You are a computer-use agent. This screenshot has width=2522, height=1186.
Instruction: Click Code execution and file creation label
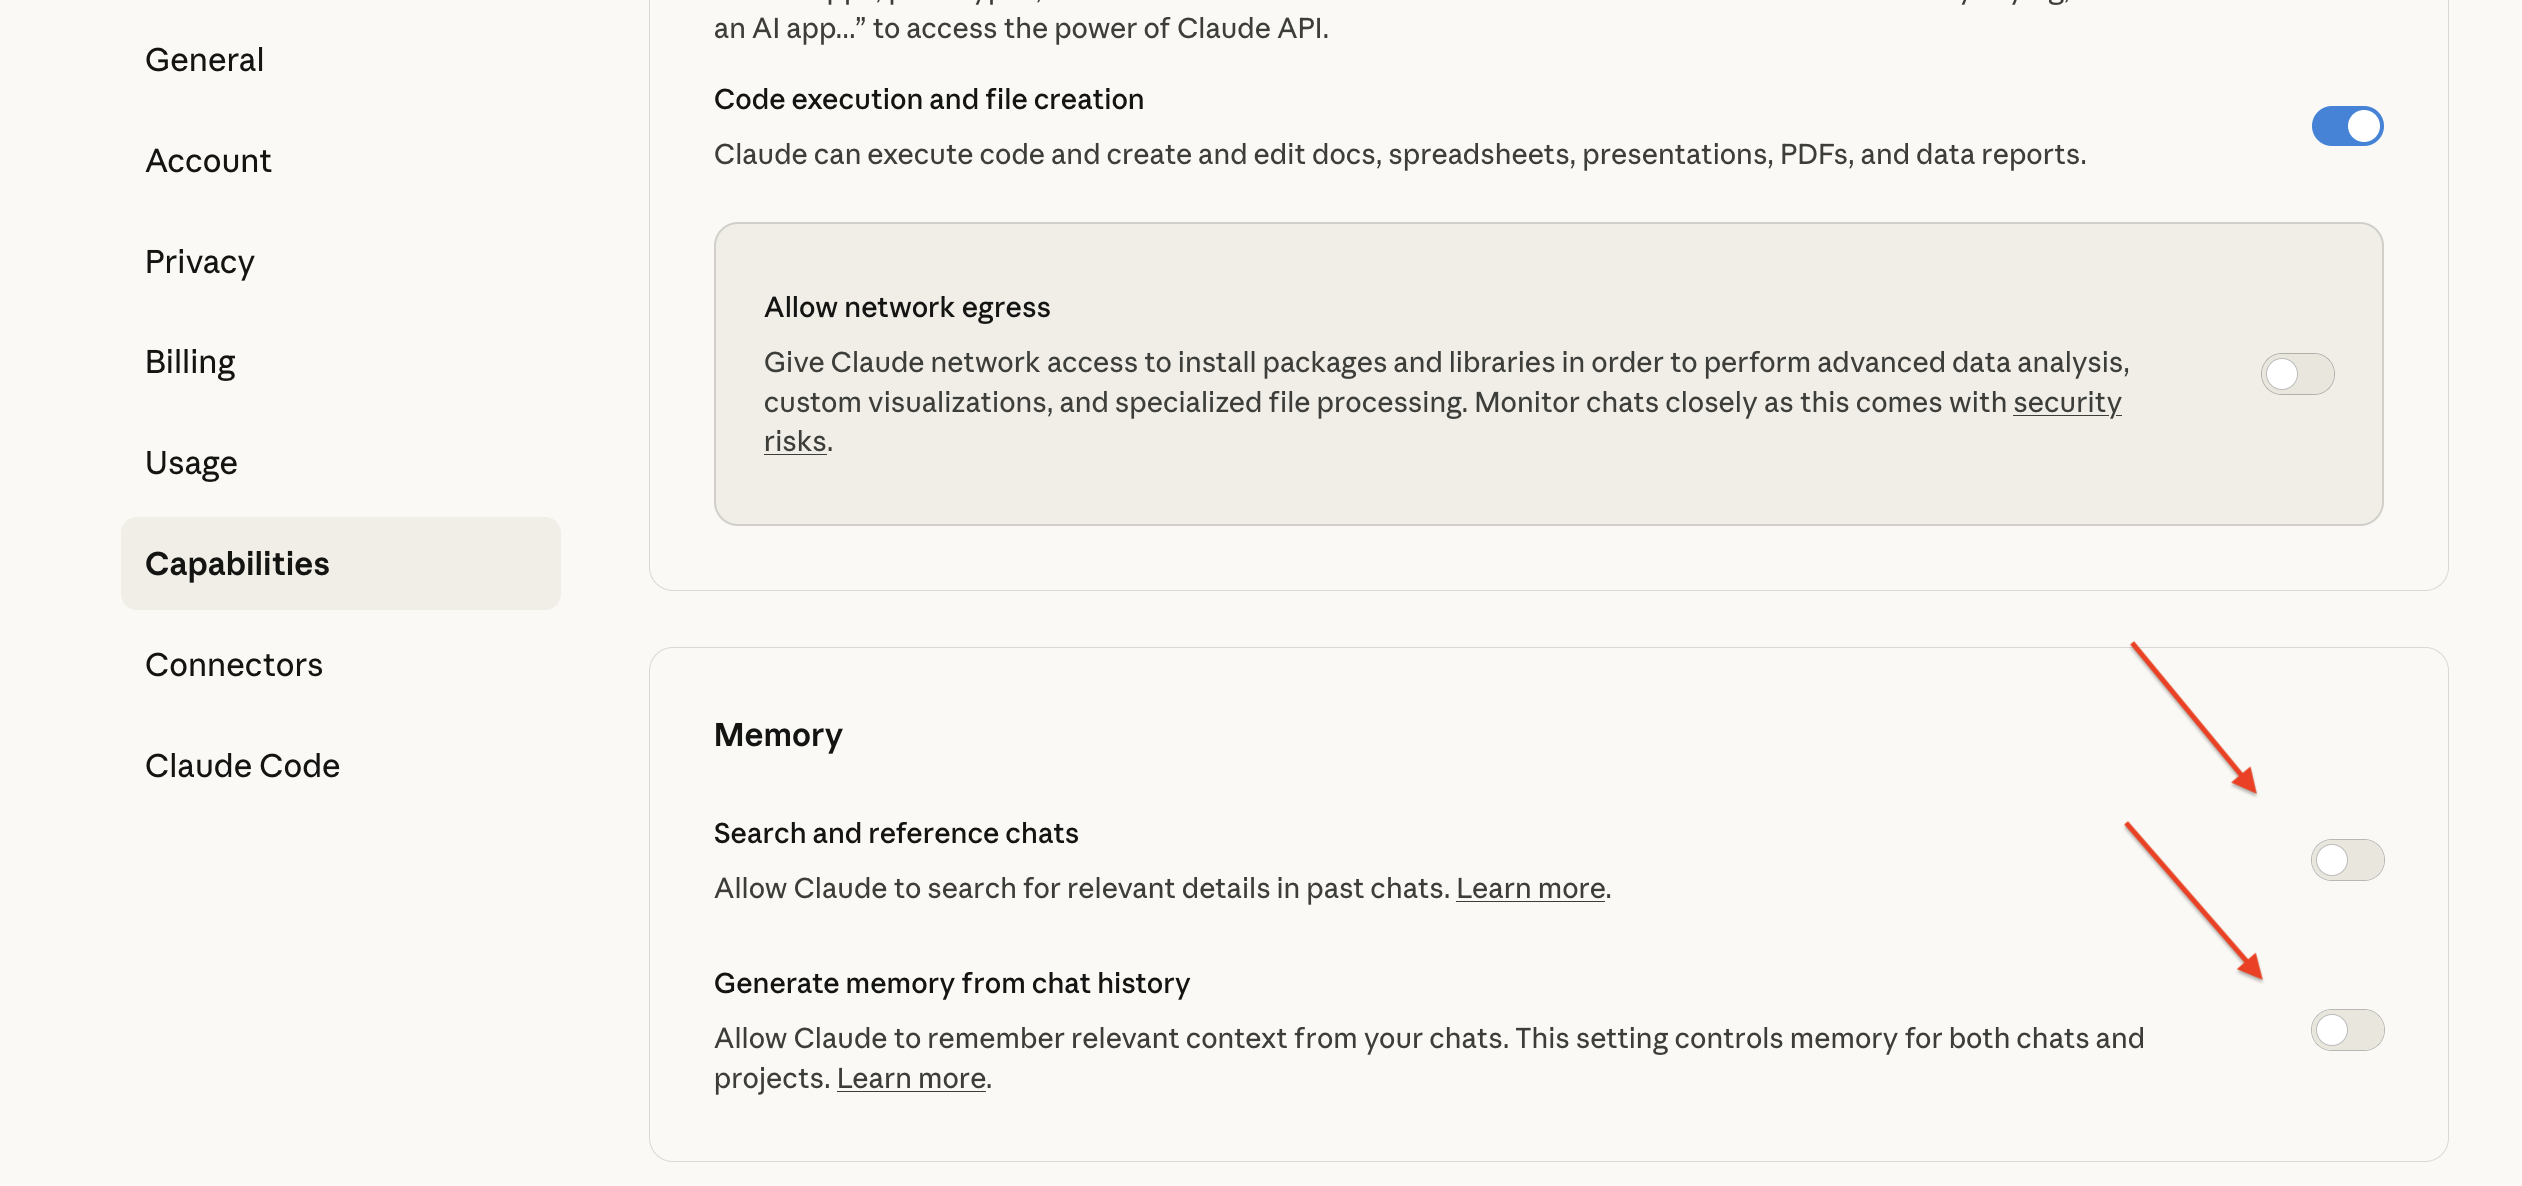(929, 99)
